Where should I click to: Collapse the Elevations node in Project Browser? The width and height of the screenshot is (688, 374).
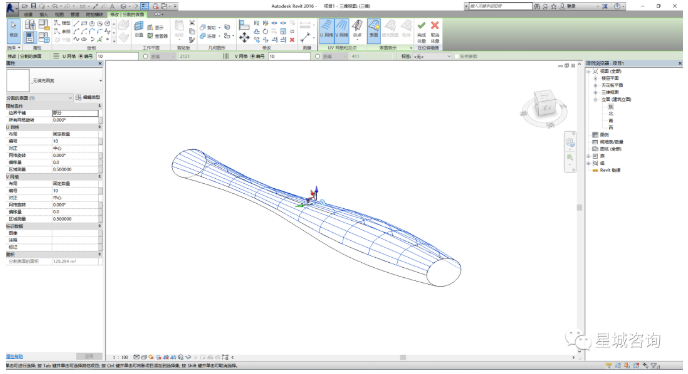[595, 100]
